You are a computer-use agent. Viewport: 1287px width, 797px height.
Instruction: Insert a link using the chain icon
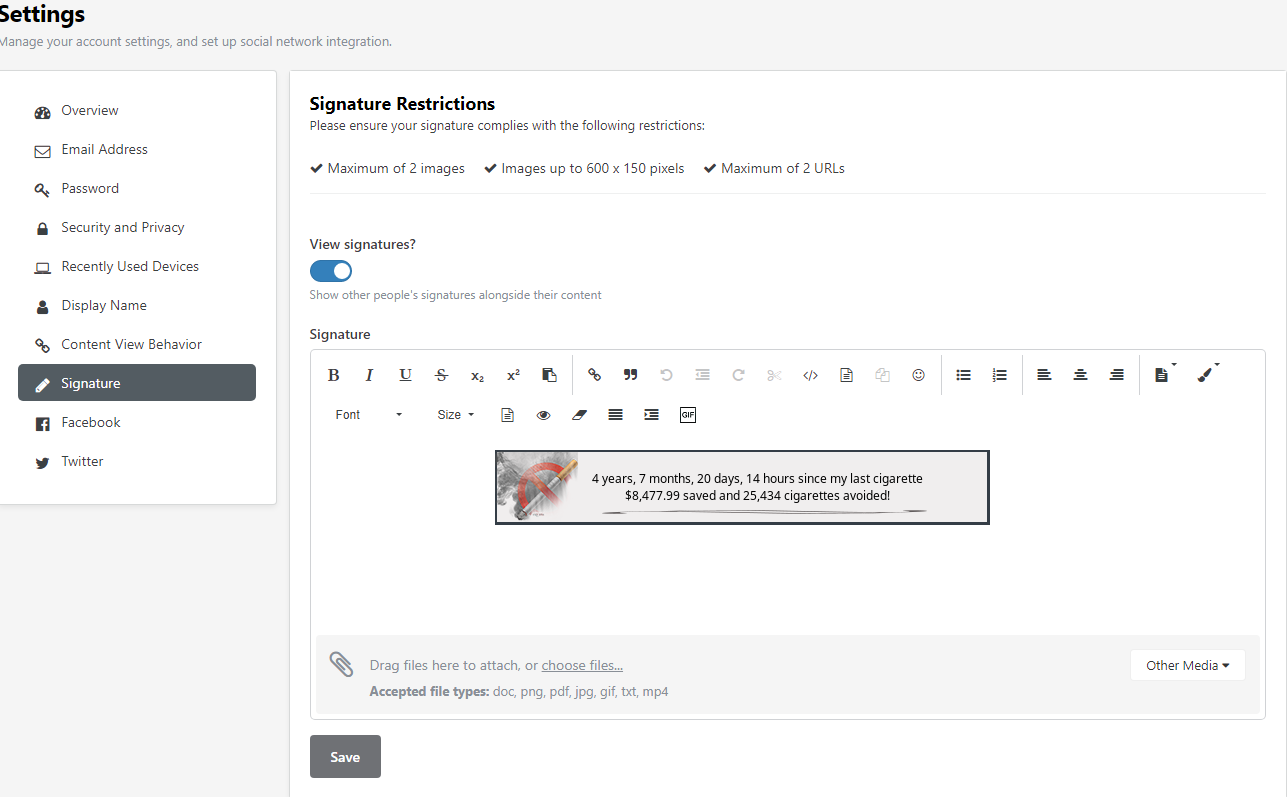(x=595, y=375)
